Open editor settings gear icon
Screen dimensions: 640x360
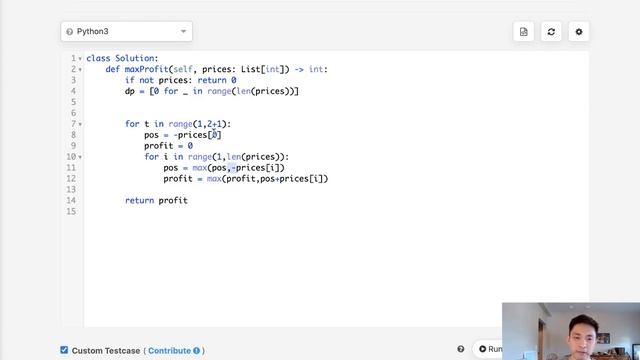pos(579,31)
